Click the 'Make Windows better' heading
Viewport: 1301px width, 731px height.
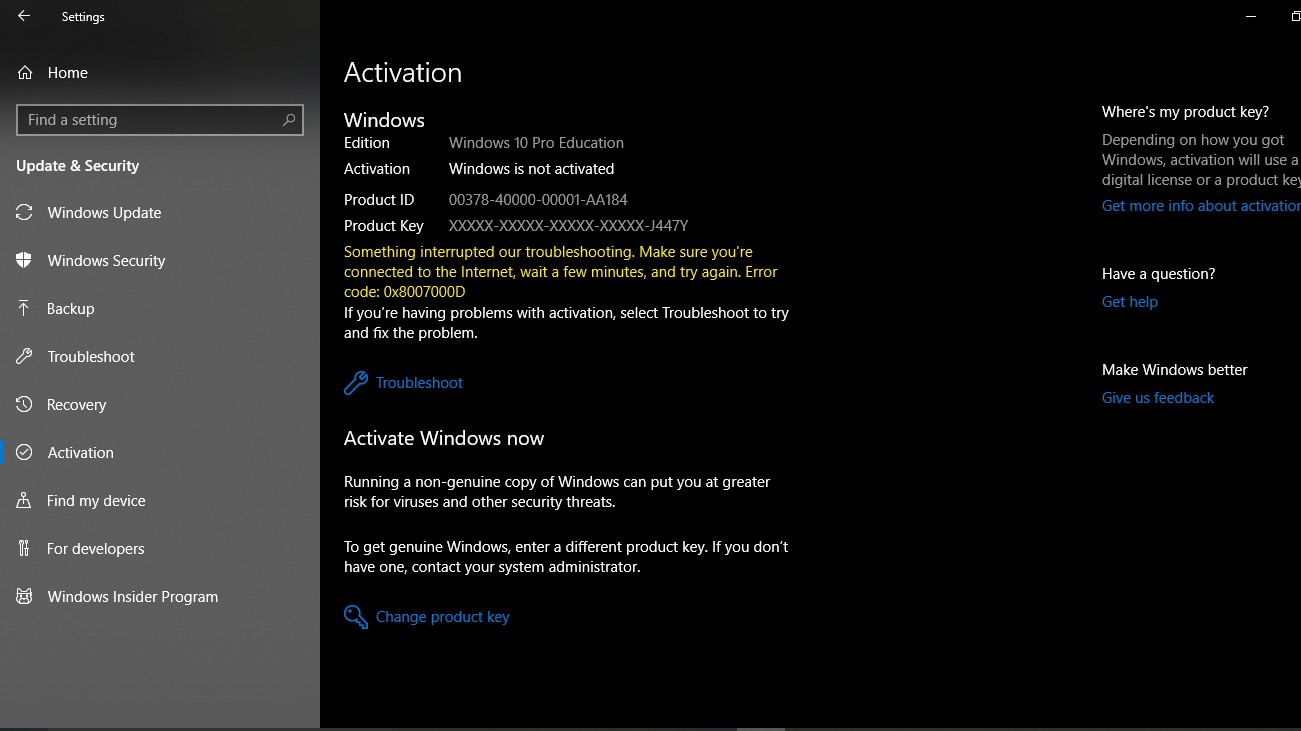(1175, 370)
